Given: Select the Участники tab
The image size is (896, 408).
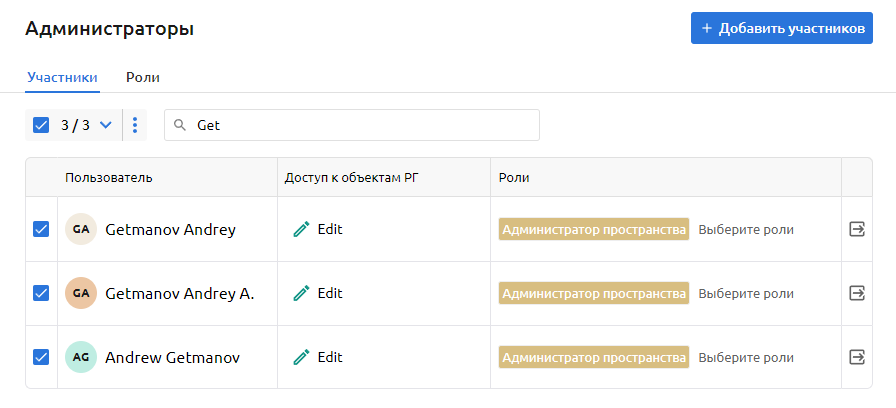Looking at the screenshot, I should coord(62,77).
